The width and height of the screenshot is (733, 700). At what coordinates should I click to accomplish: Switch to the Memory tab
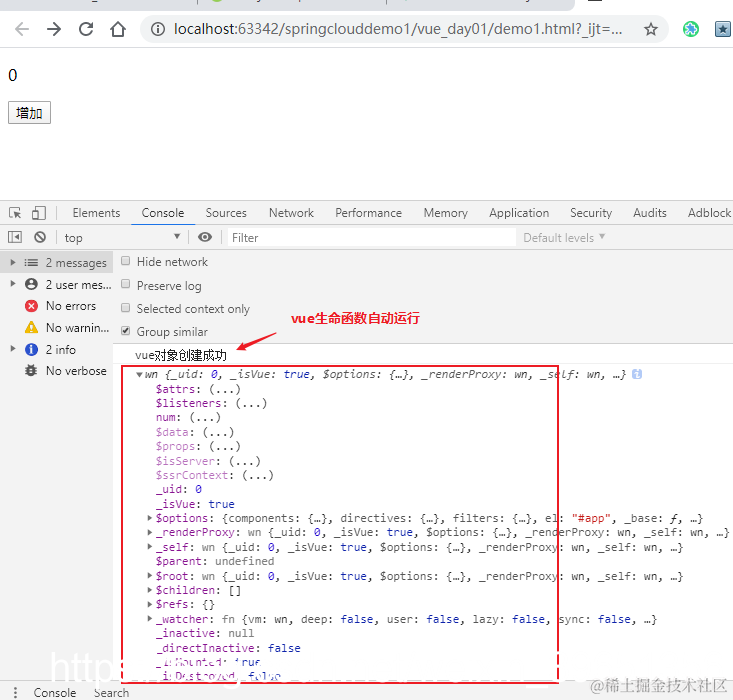click(x=446, y=213)
